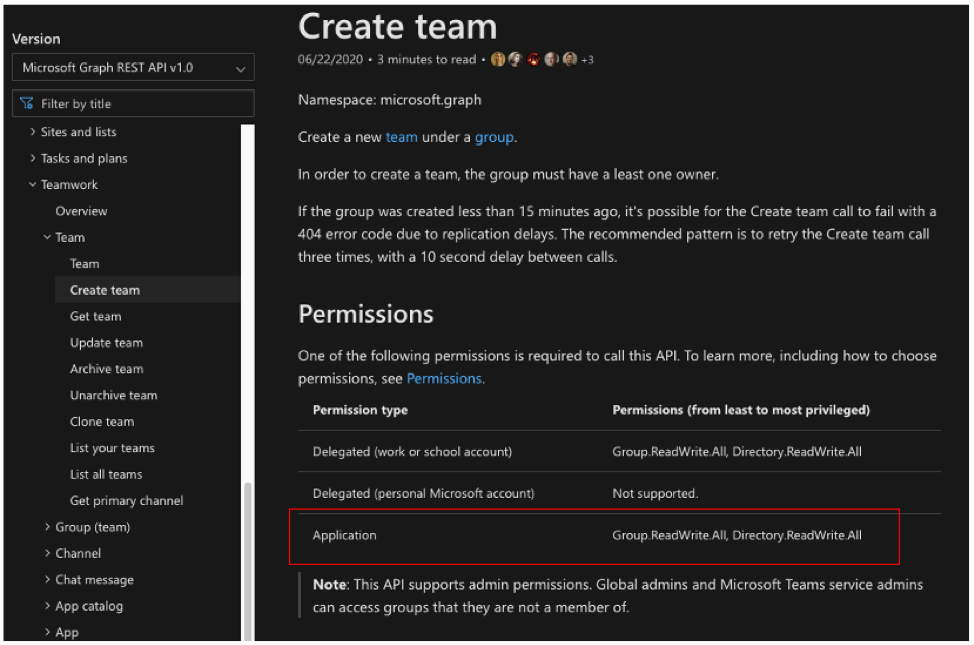The height and width of the screenshot is (645, 974).
Task: Click the Delegated (personal Microsoft account) cell
Action: click(424, 493)
